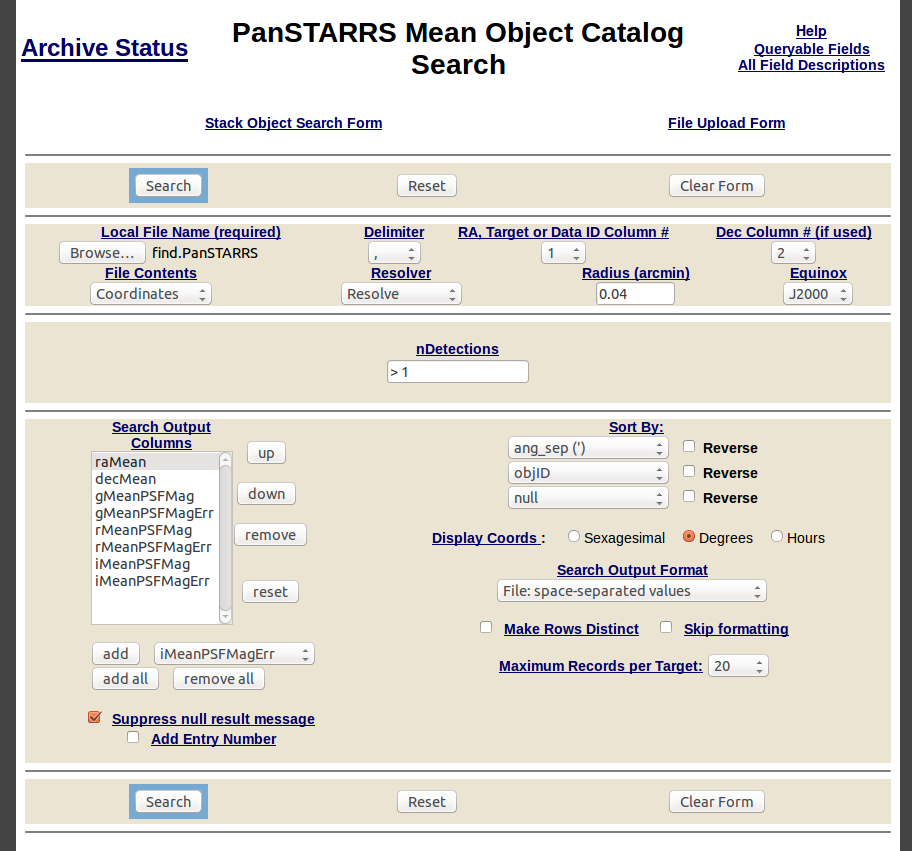Image resolution: width=912 pixels, height=851 pixels.
Task: Select gMeanPSFMagErr in output columns list
Action: [155, 513]
